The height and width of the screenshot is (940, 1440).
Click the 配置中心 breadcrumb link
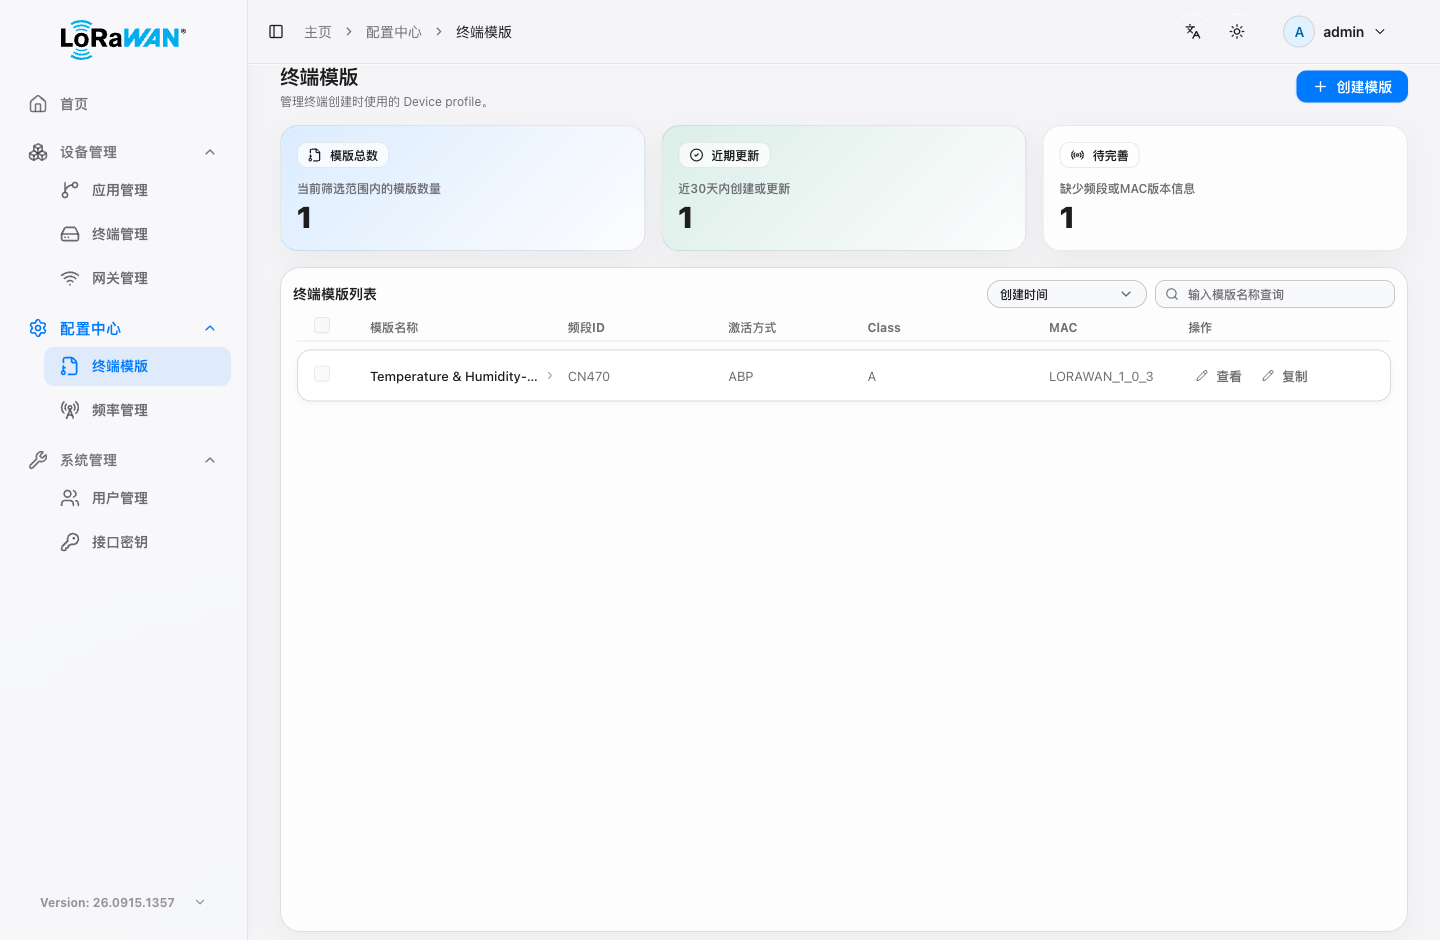tap(394, 32)
